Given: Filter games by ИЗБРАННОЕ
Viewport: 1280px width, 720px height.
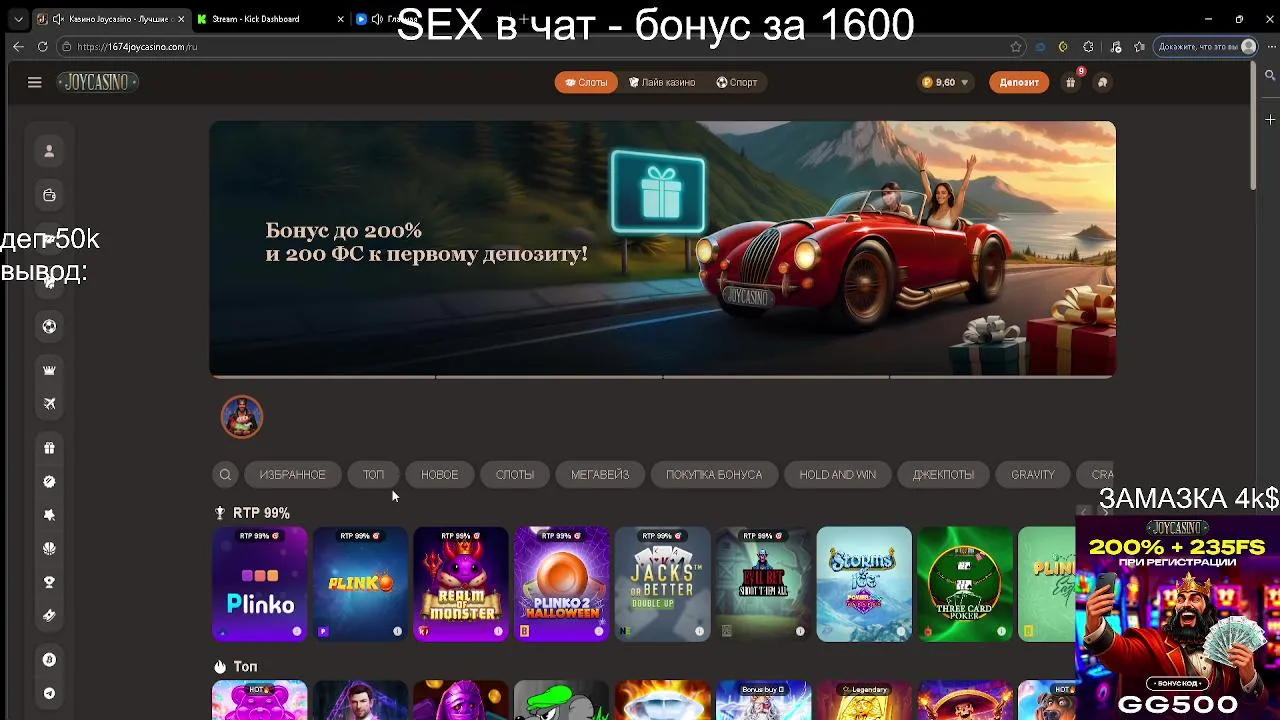Looking at the screenshot, I should (292, 475).
